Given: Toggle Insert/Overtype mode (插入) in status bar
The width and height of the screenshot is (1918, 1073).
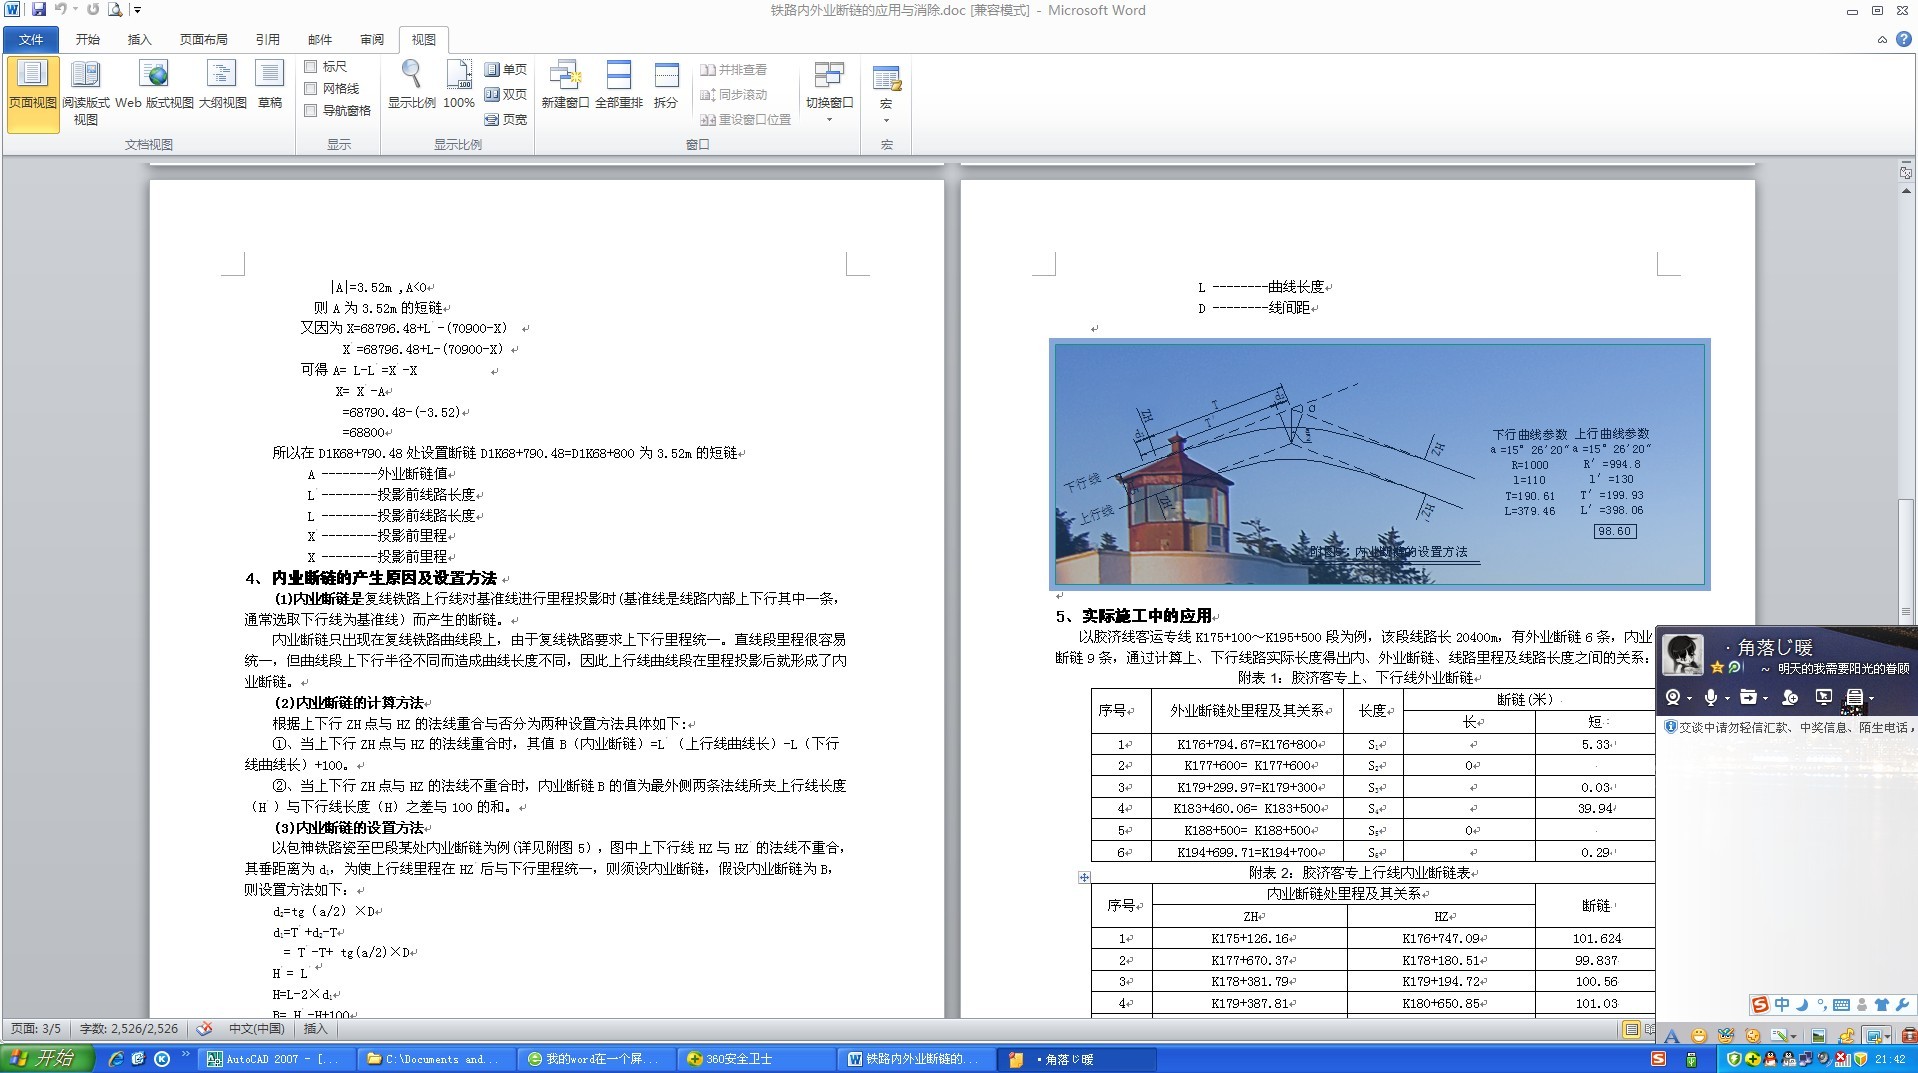Looking at the screenshot, I should coord(315,1028).
